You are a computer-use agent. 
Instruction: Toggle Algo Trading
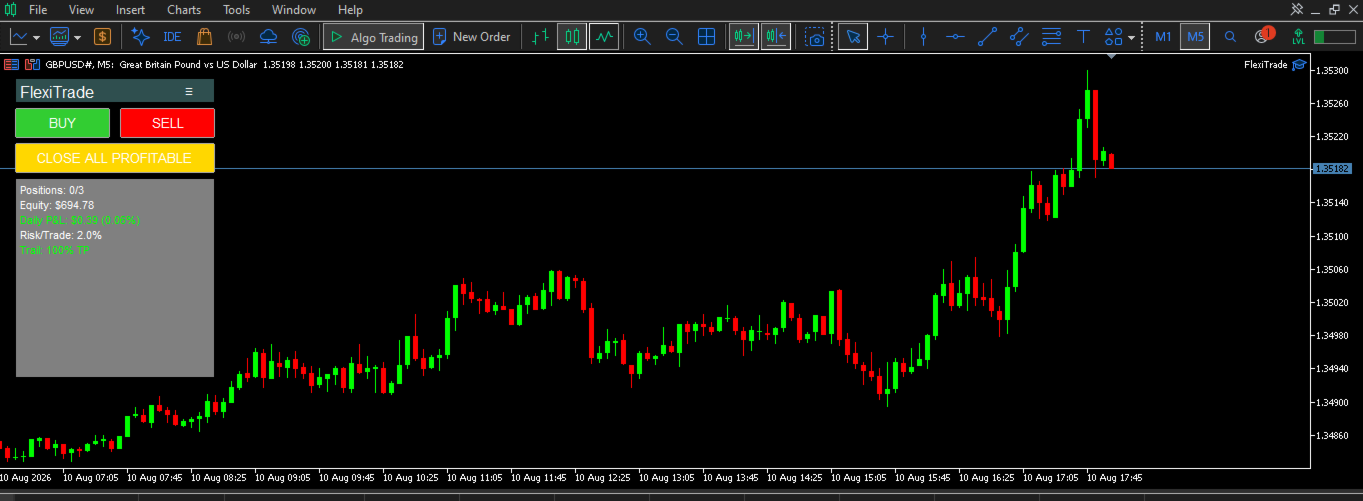pos(373,37)
